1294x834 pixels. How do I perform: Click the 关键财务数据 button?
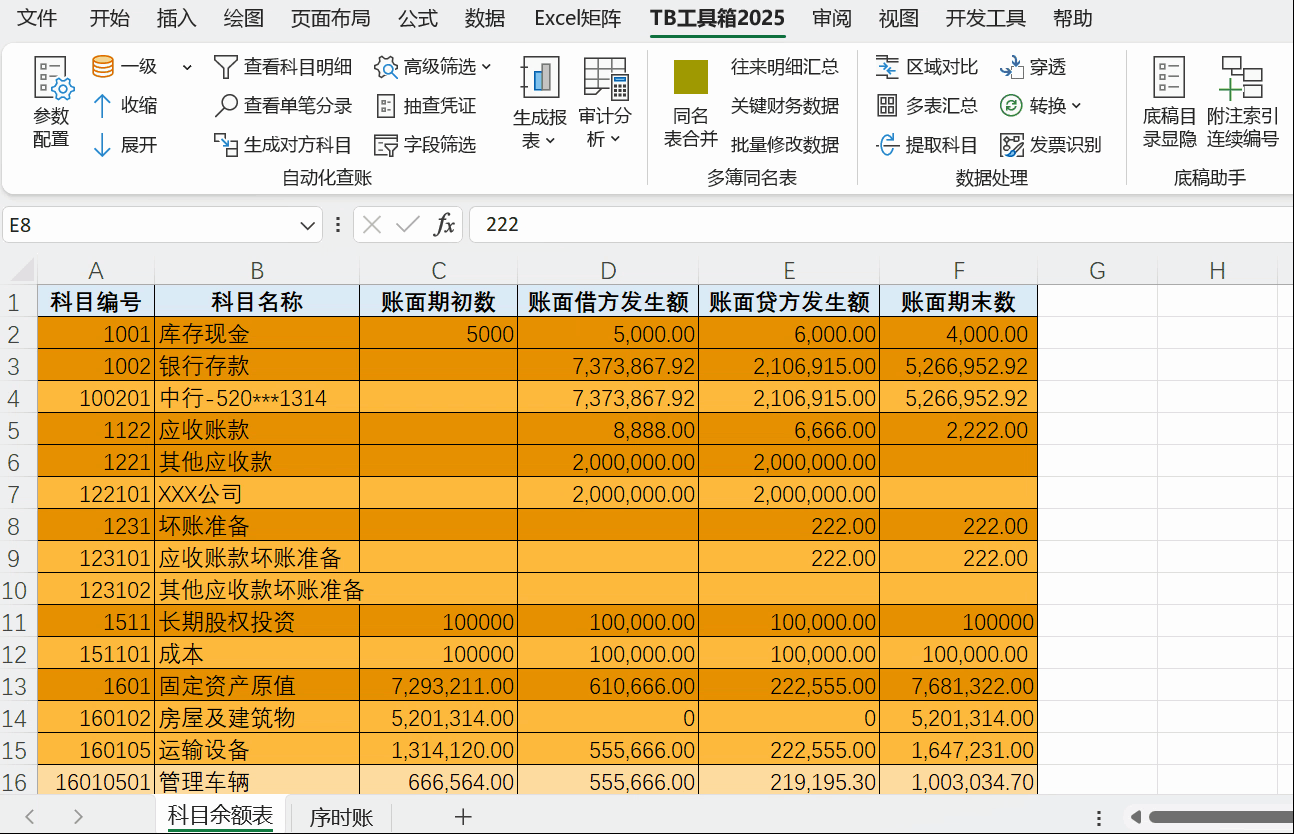(x=785, y=106)
